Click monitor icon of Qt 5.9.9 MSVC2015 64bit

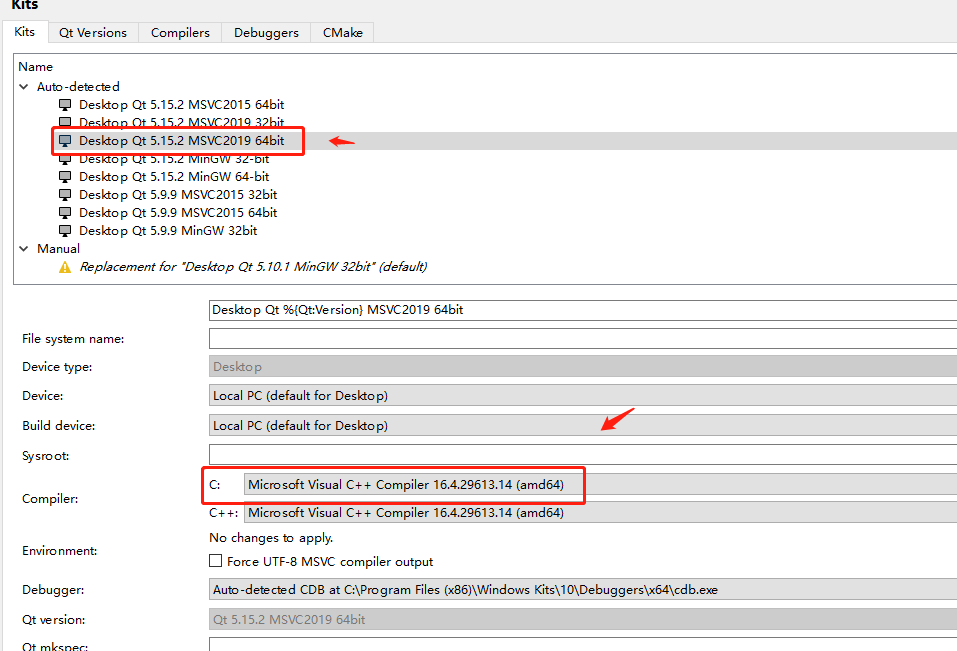pos(65,213)
